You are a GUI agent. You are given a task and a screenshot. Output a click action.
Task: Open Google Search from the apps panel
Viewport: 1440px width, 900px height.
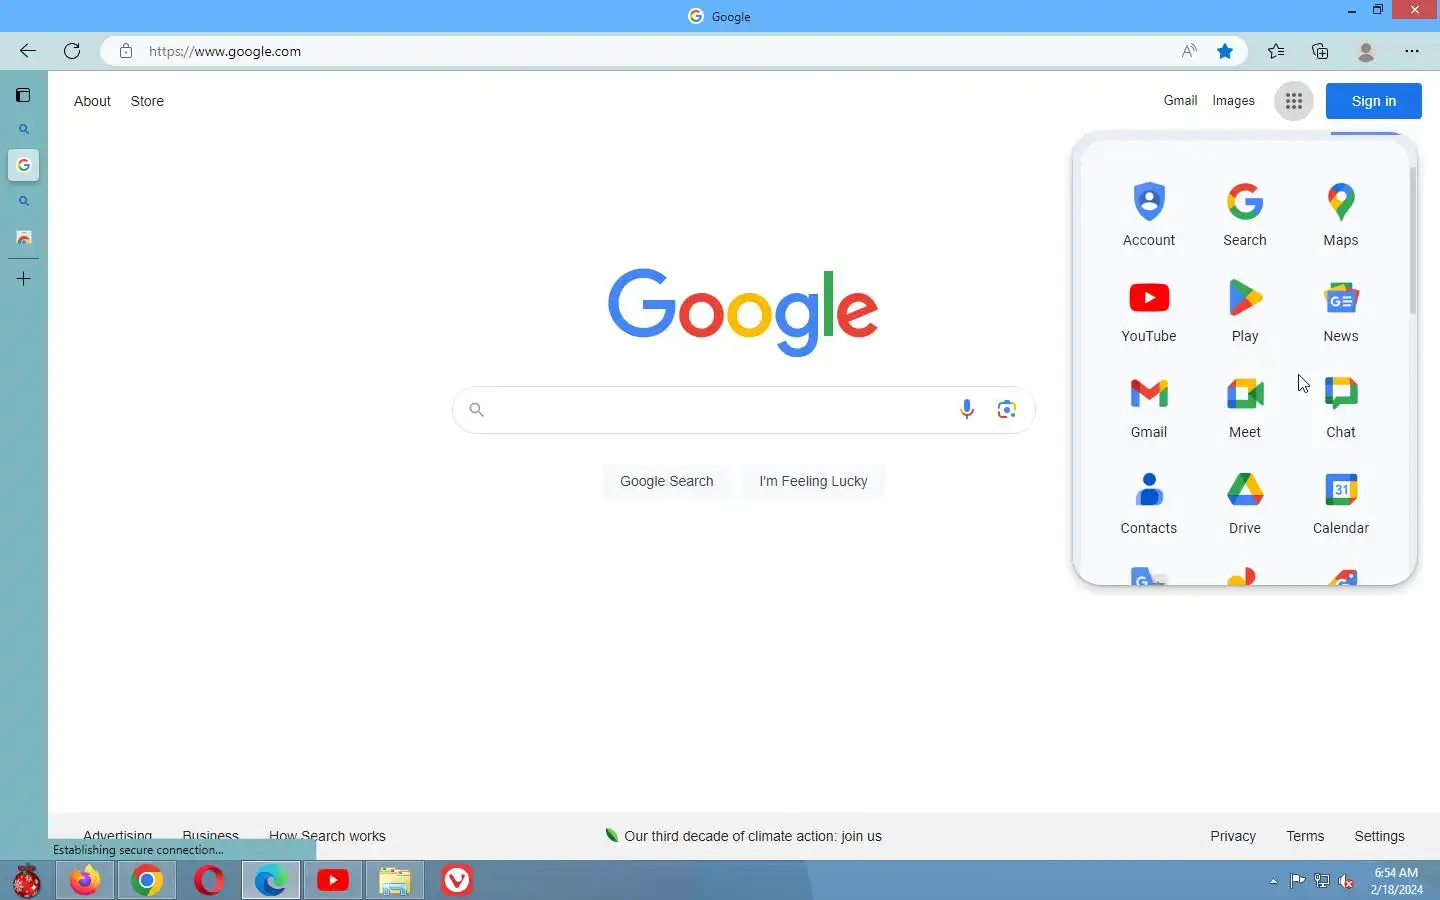(x=1244, y=215)
